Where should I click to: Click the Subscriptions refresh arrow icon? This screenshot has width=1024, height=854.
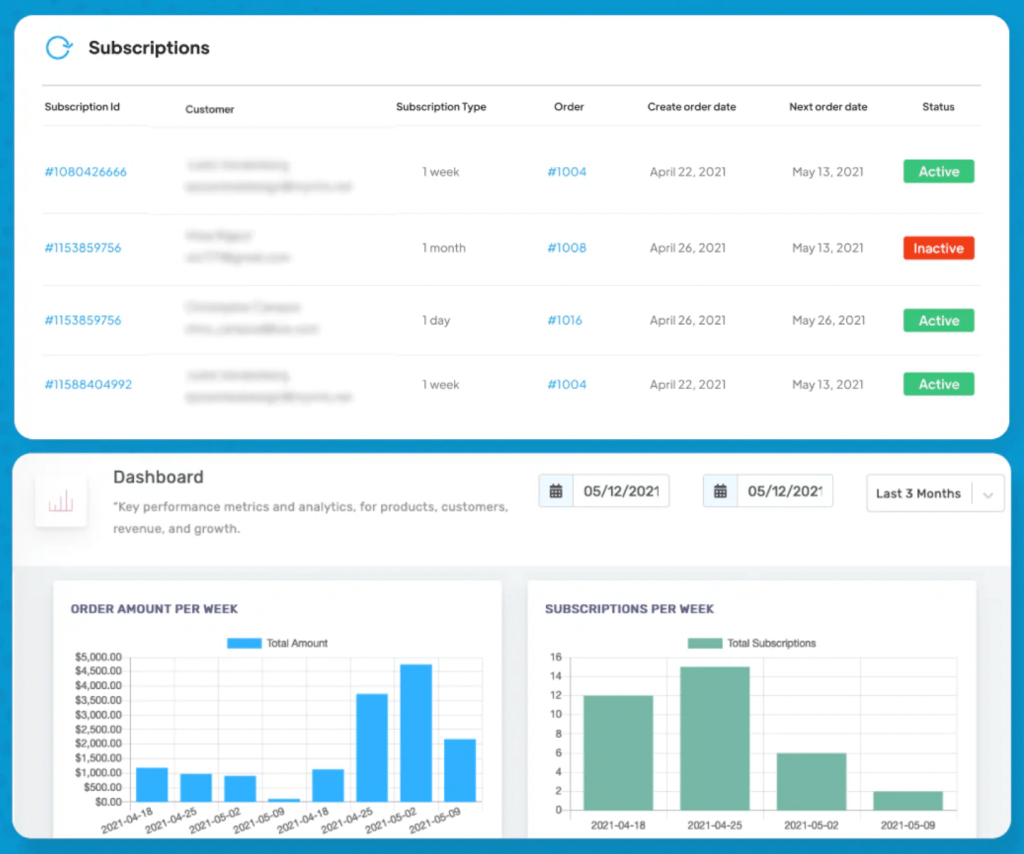pos(59,48)
